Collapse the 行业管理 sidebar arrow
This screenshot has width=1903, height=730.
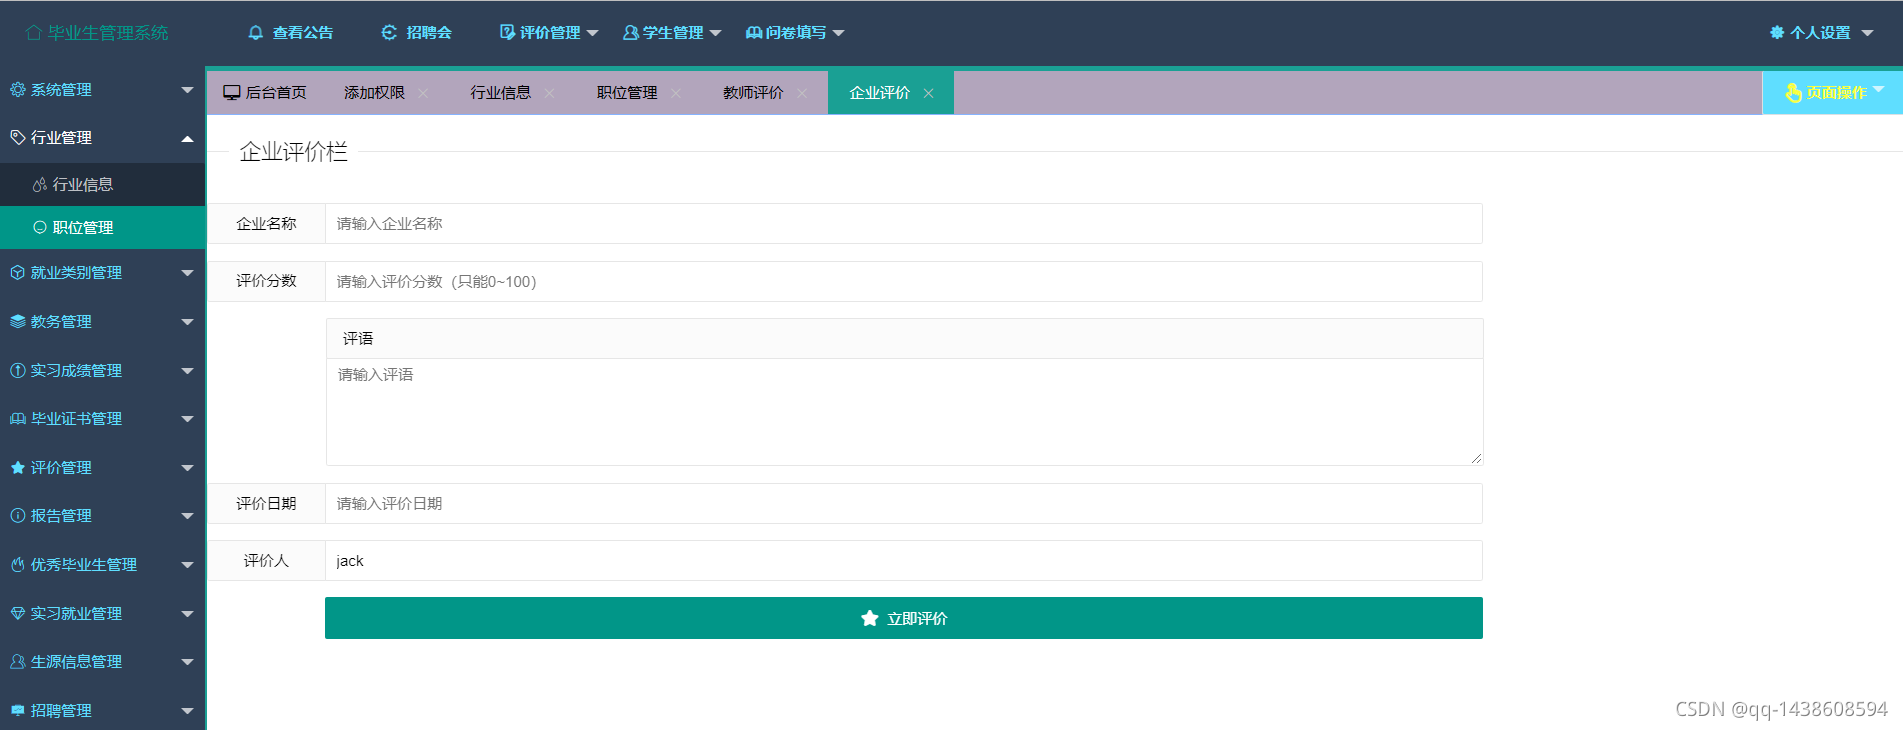(187, 138)
